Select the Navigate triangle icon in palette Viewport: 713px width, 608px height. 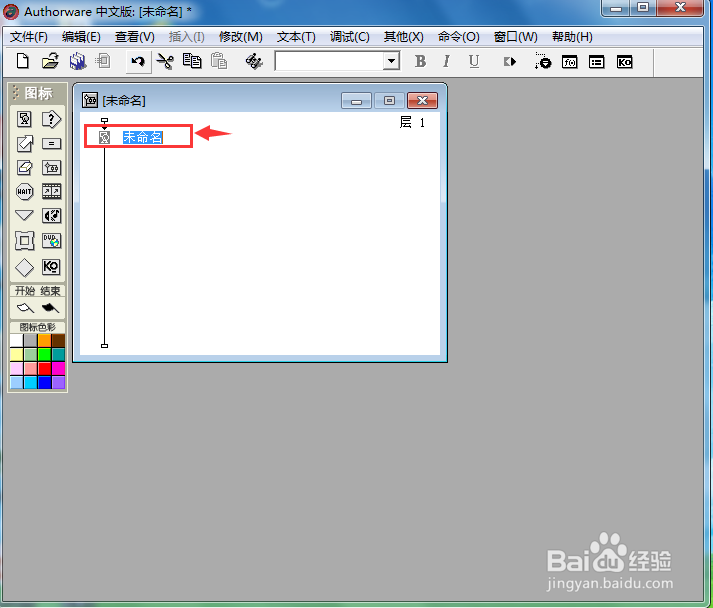pyautogui.click(x=24, y=215)
